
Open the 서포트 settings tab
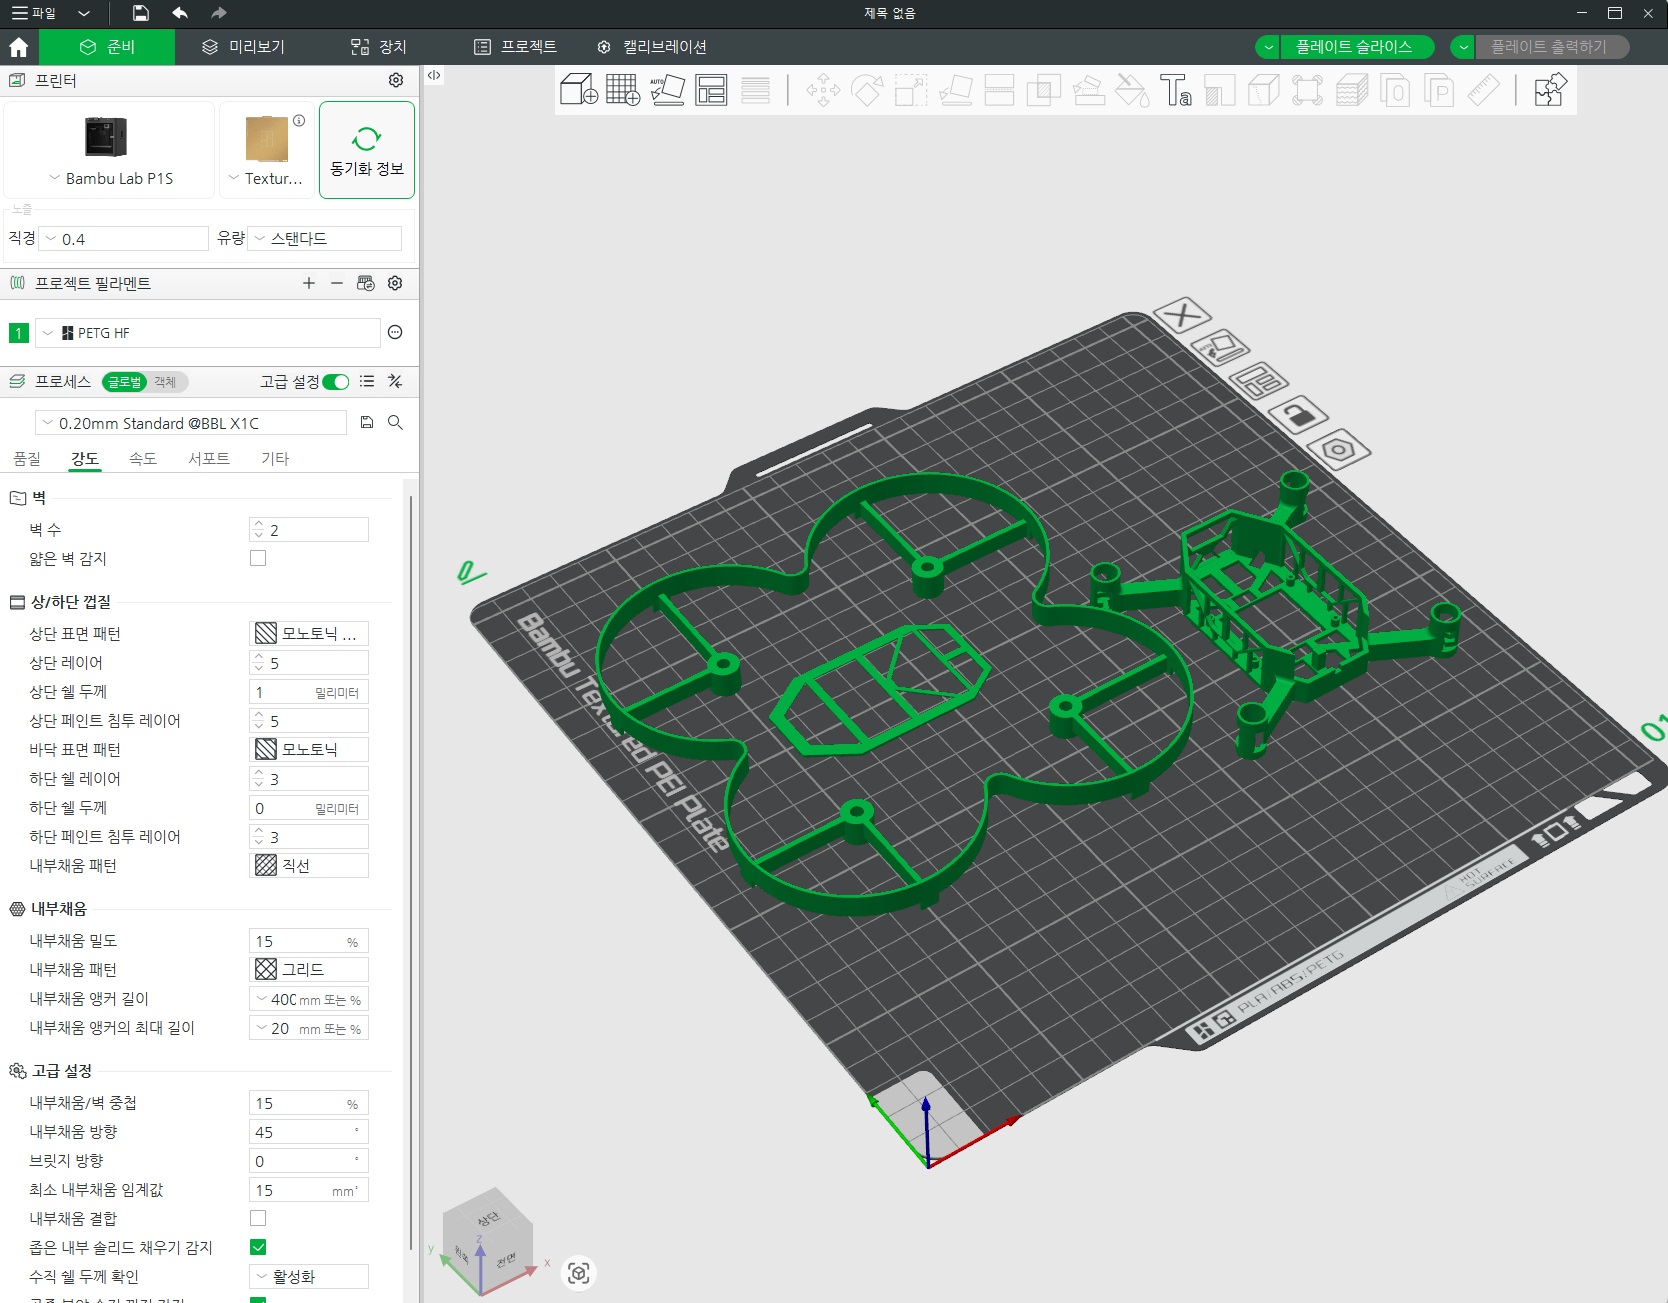[x=208, y=458]
